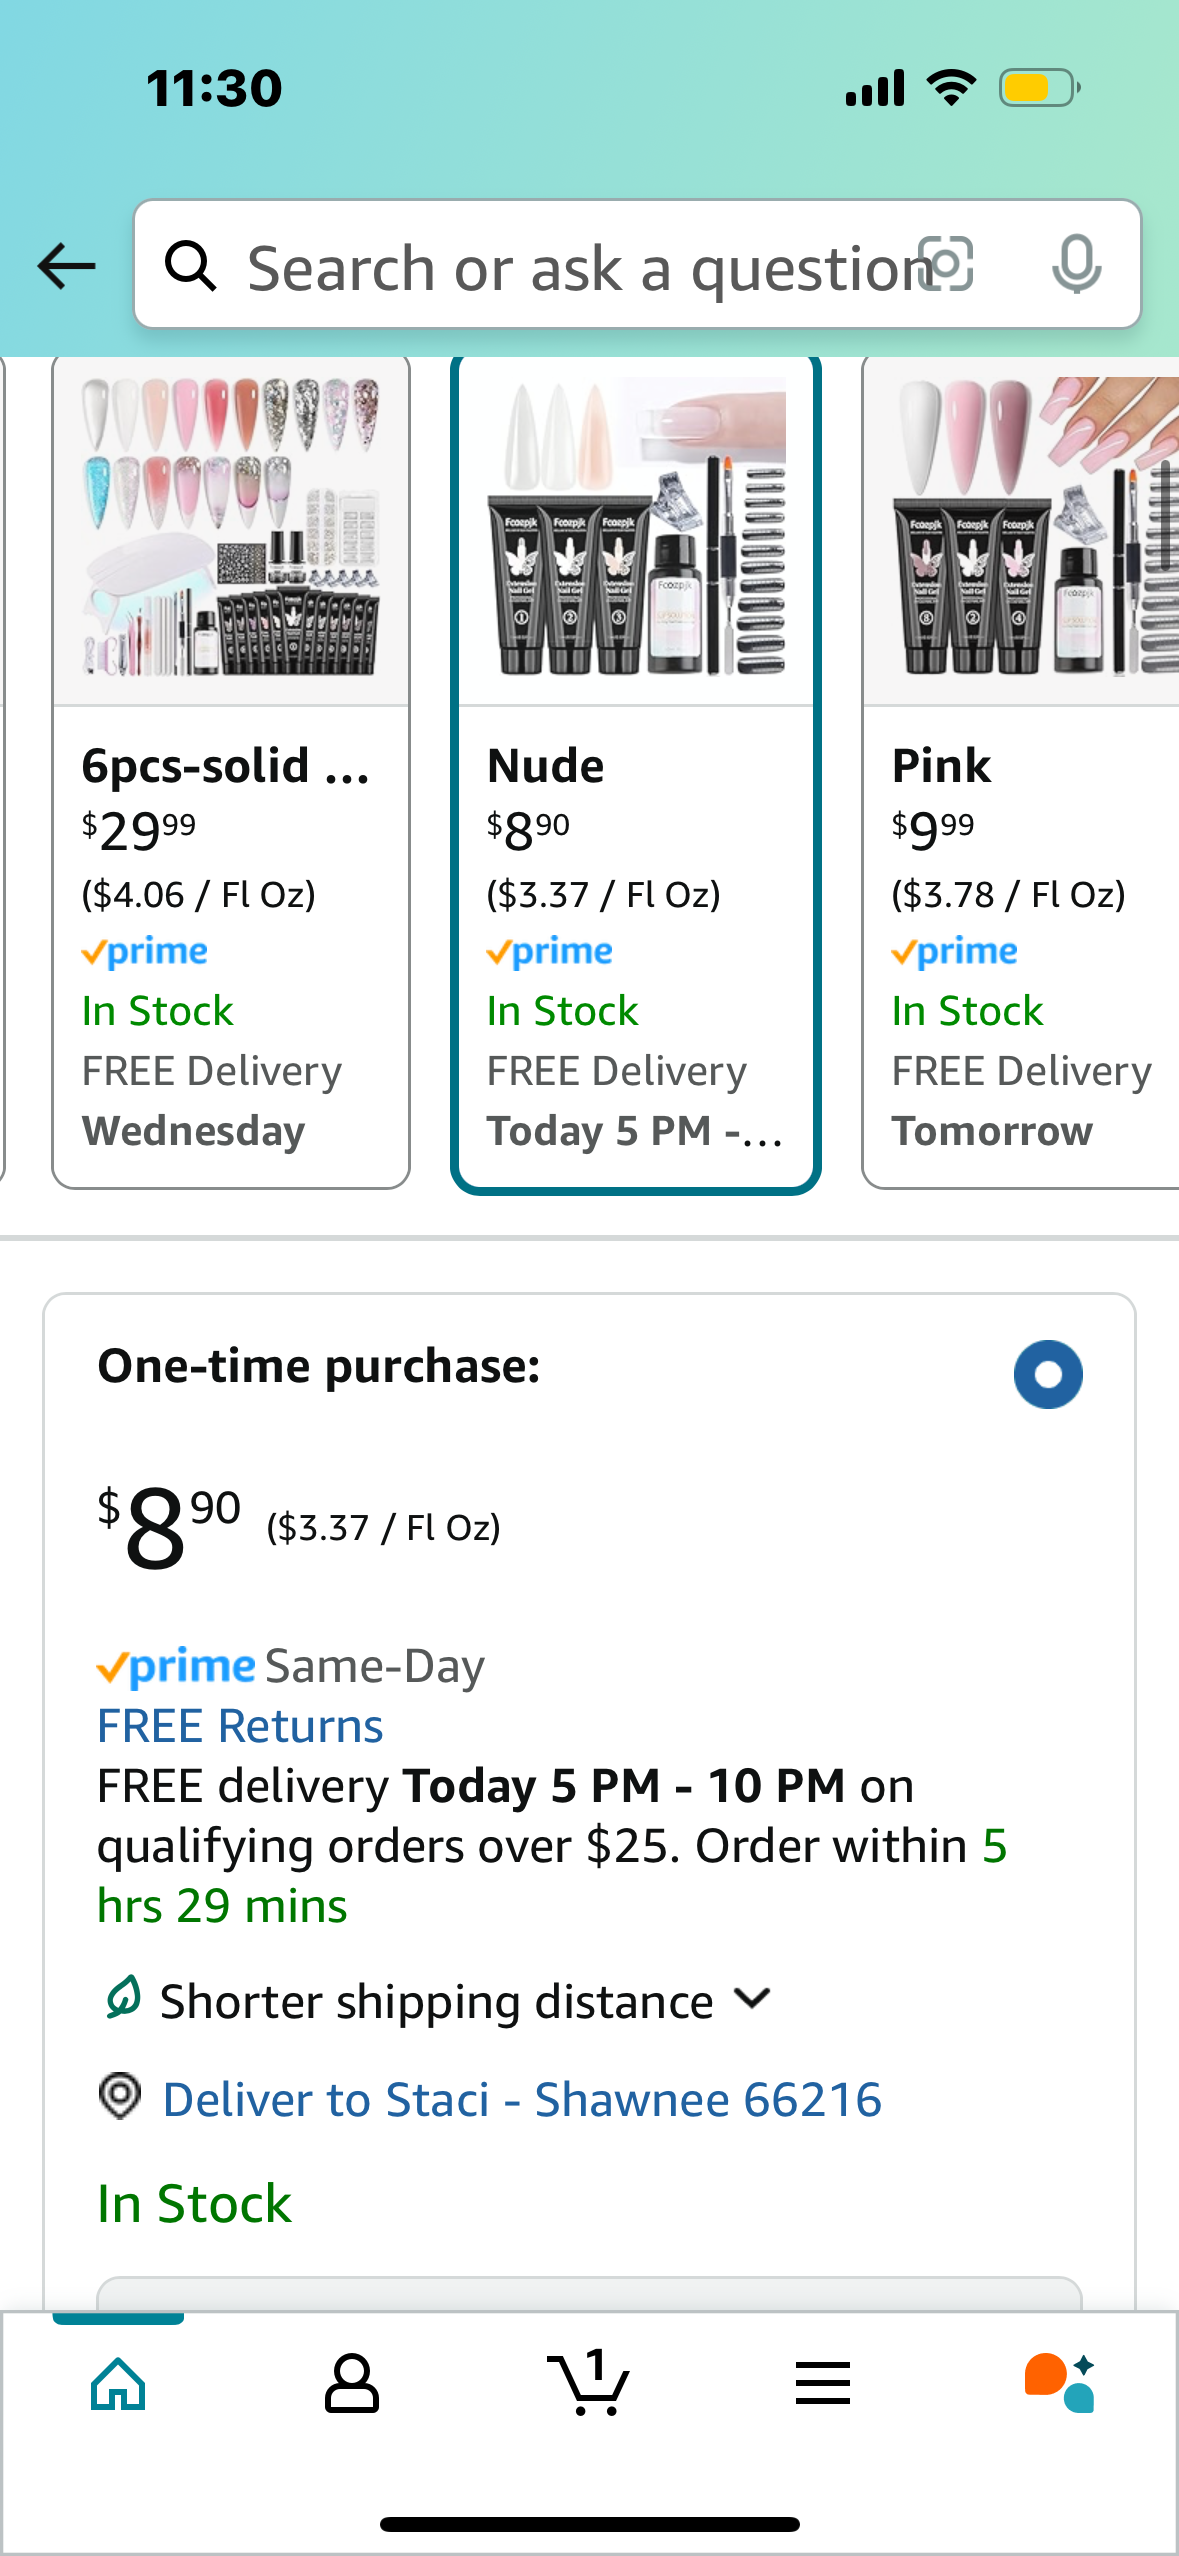
Task: Select the One-time purchase radio button
Action: click(x=1047, y=1375)
